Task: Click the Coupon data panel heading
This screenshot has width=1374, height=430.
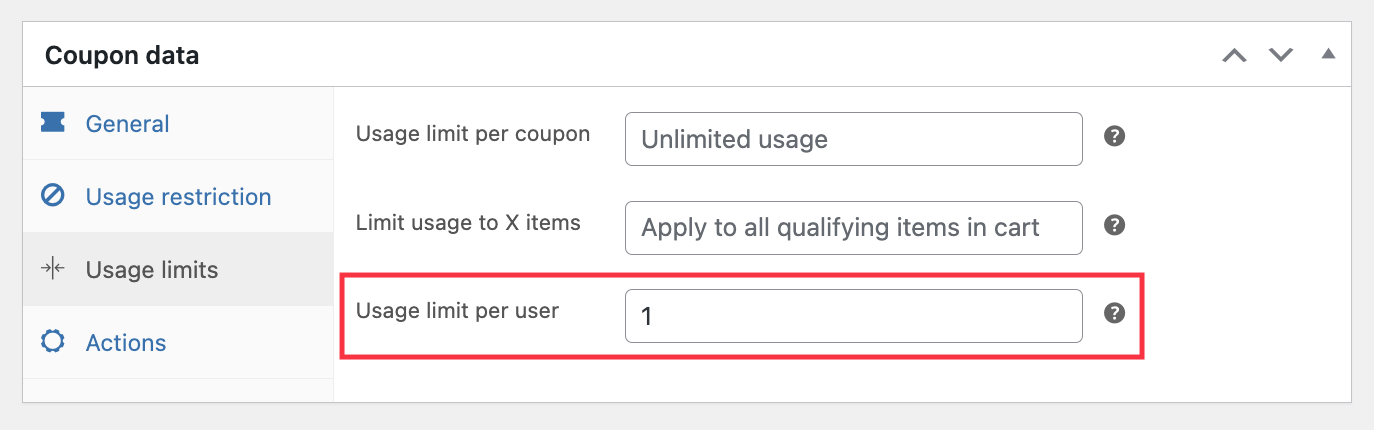Action: [122, 55]
